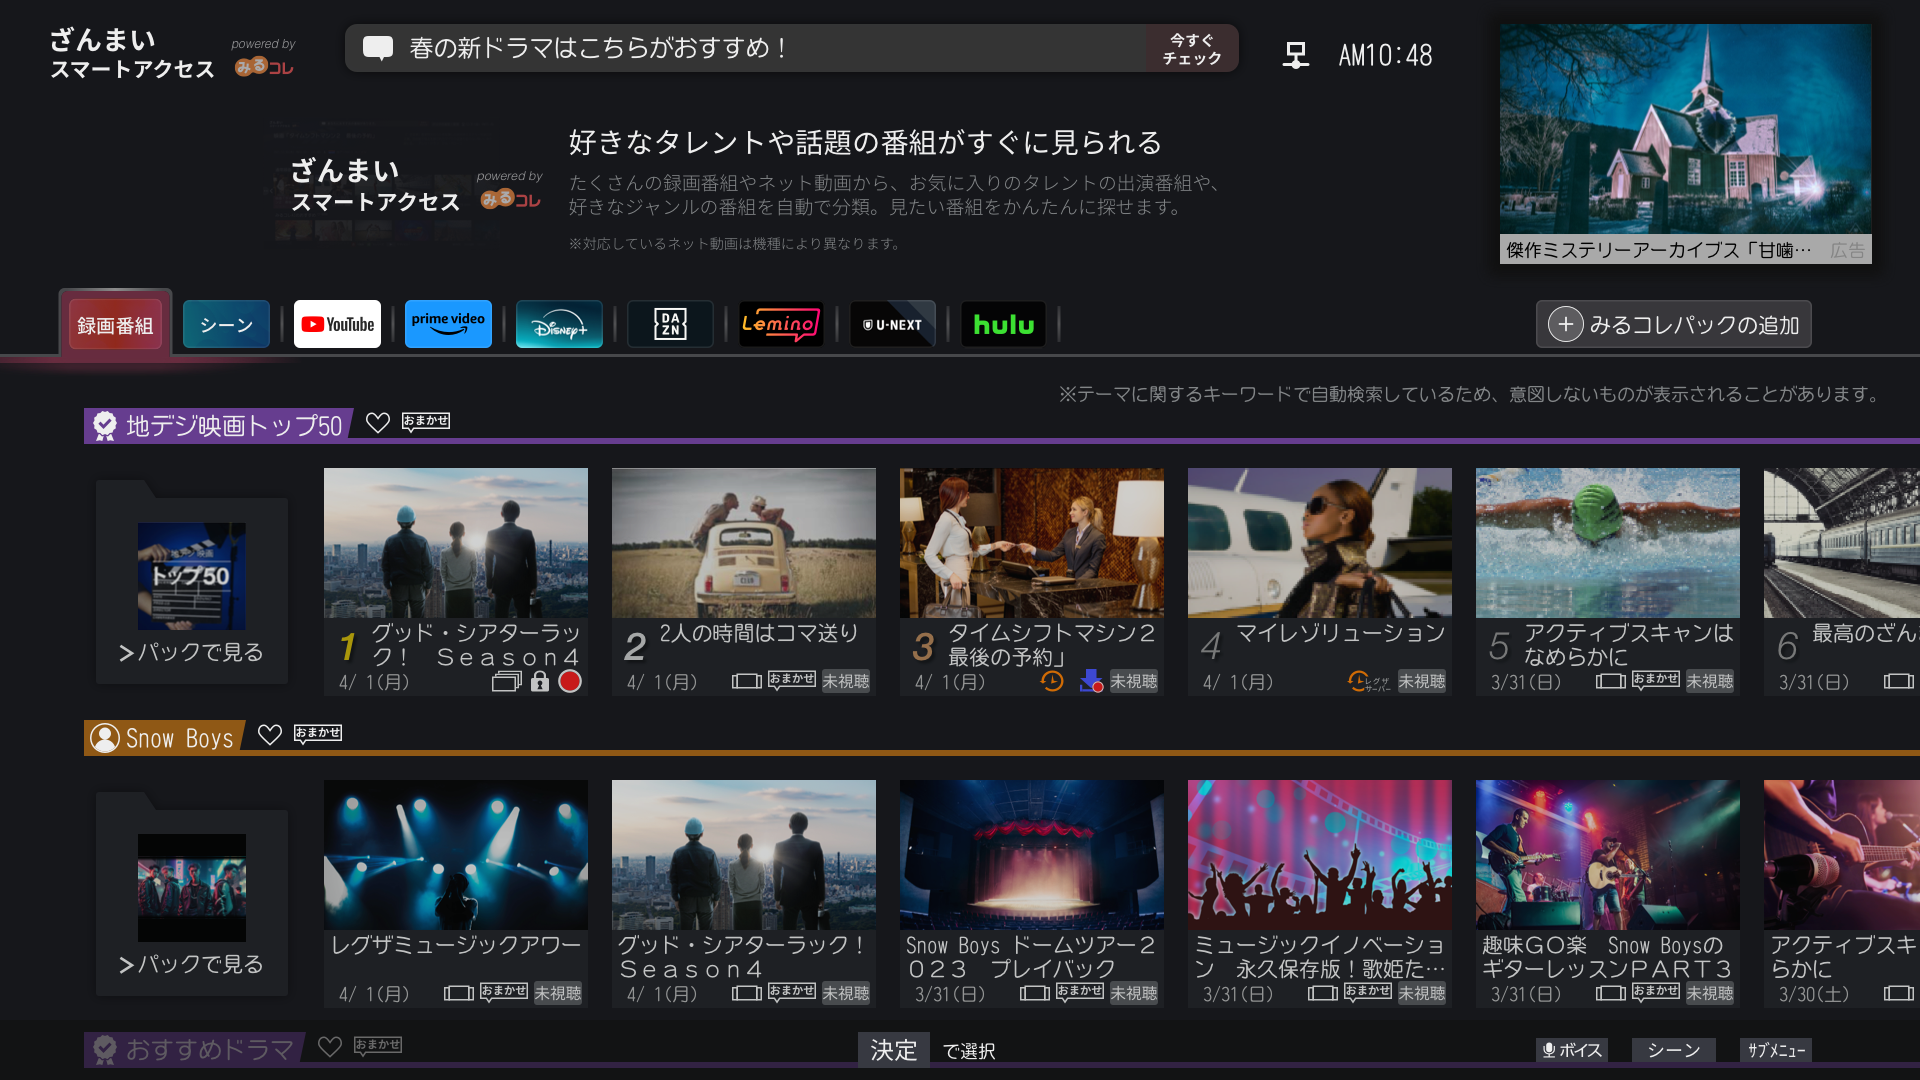The width and height of the screenshot is (1920, 1080).
Task: Launch DAZN from the service icons
Action: [x=670, y=323]
